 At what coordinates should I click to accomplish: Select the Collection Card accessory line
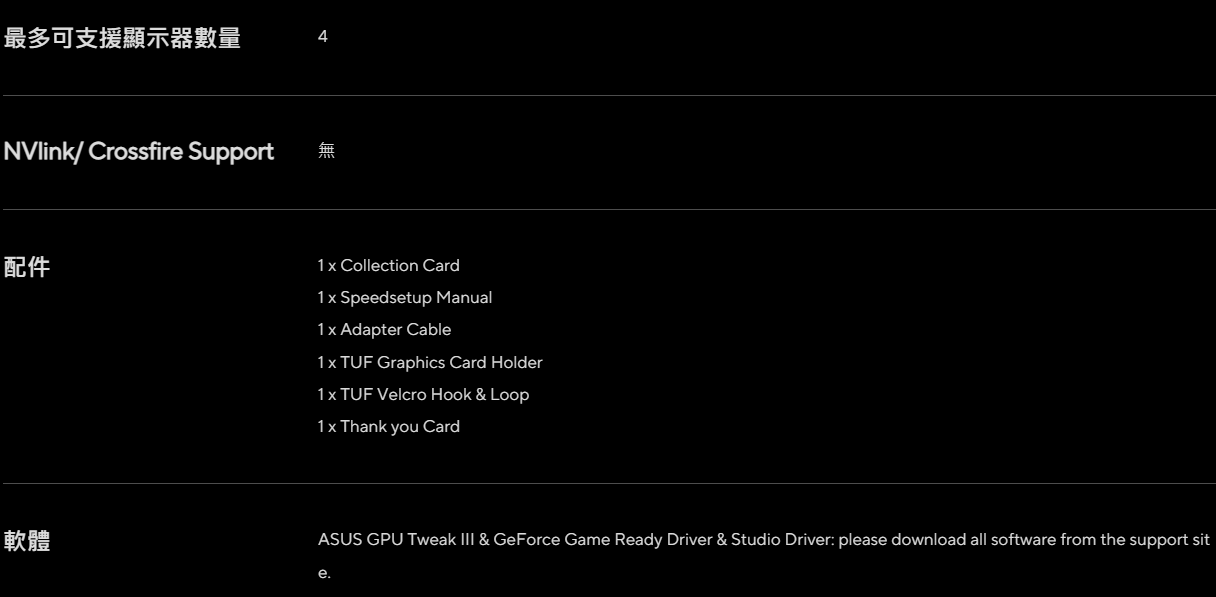click(389, 266)
